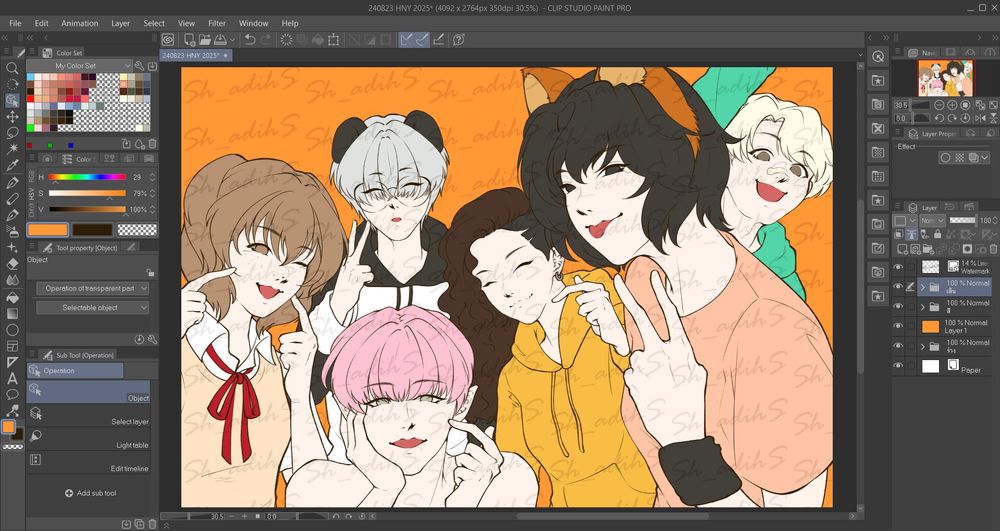Select the dark brown sub color swatch
Screen dimensions: 1000x531
click(x=92, y=230)
